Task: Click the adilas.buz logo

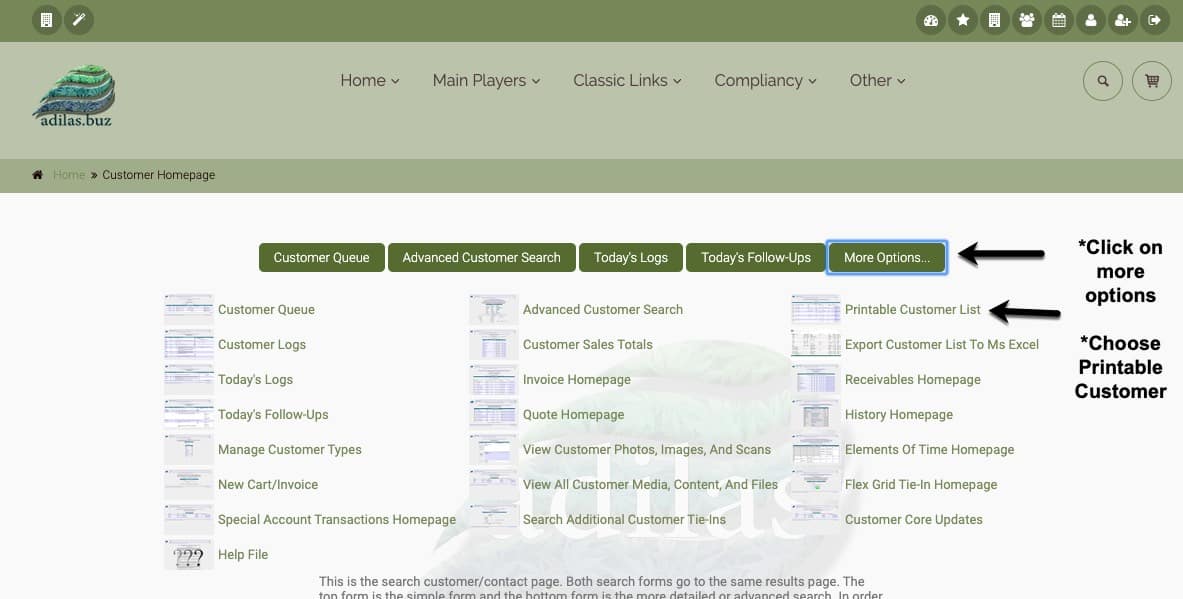Action: tap(73, 96)
